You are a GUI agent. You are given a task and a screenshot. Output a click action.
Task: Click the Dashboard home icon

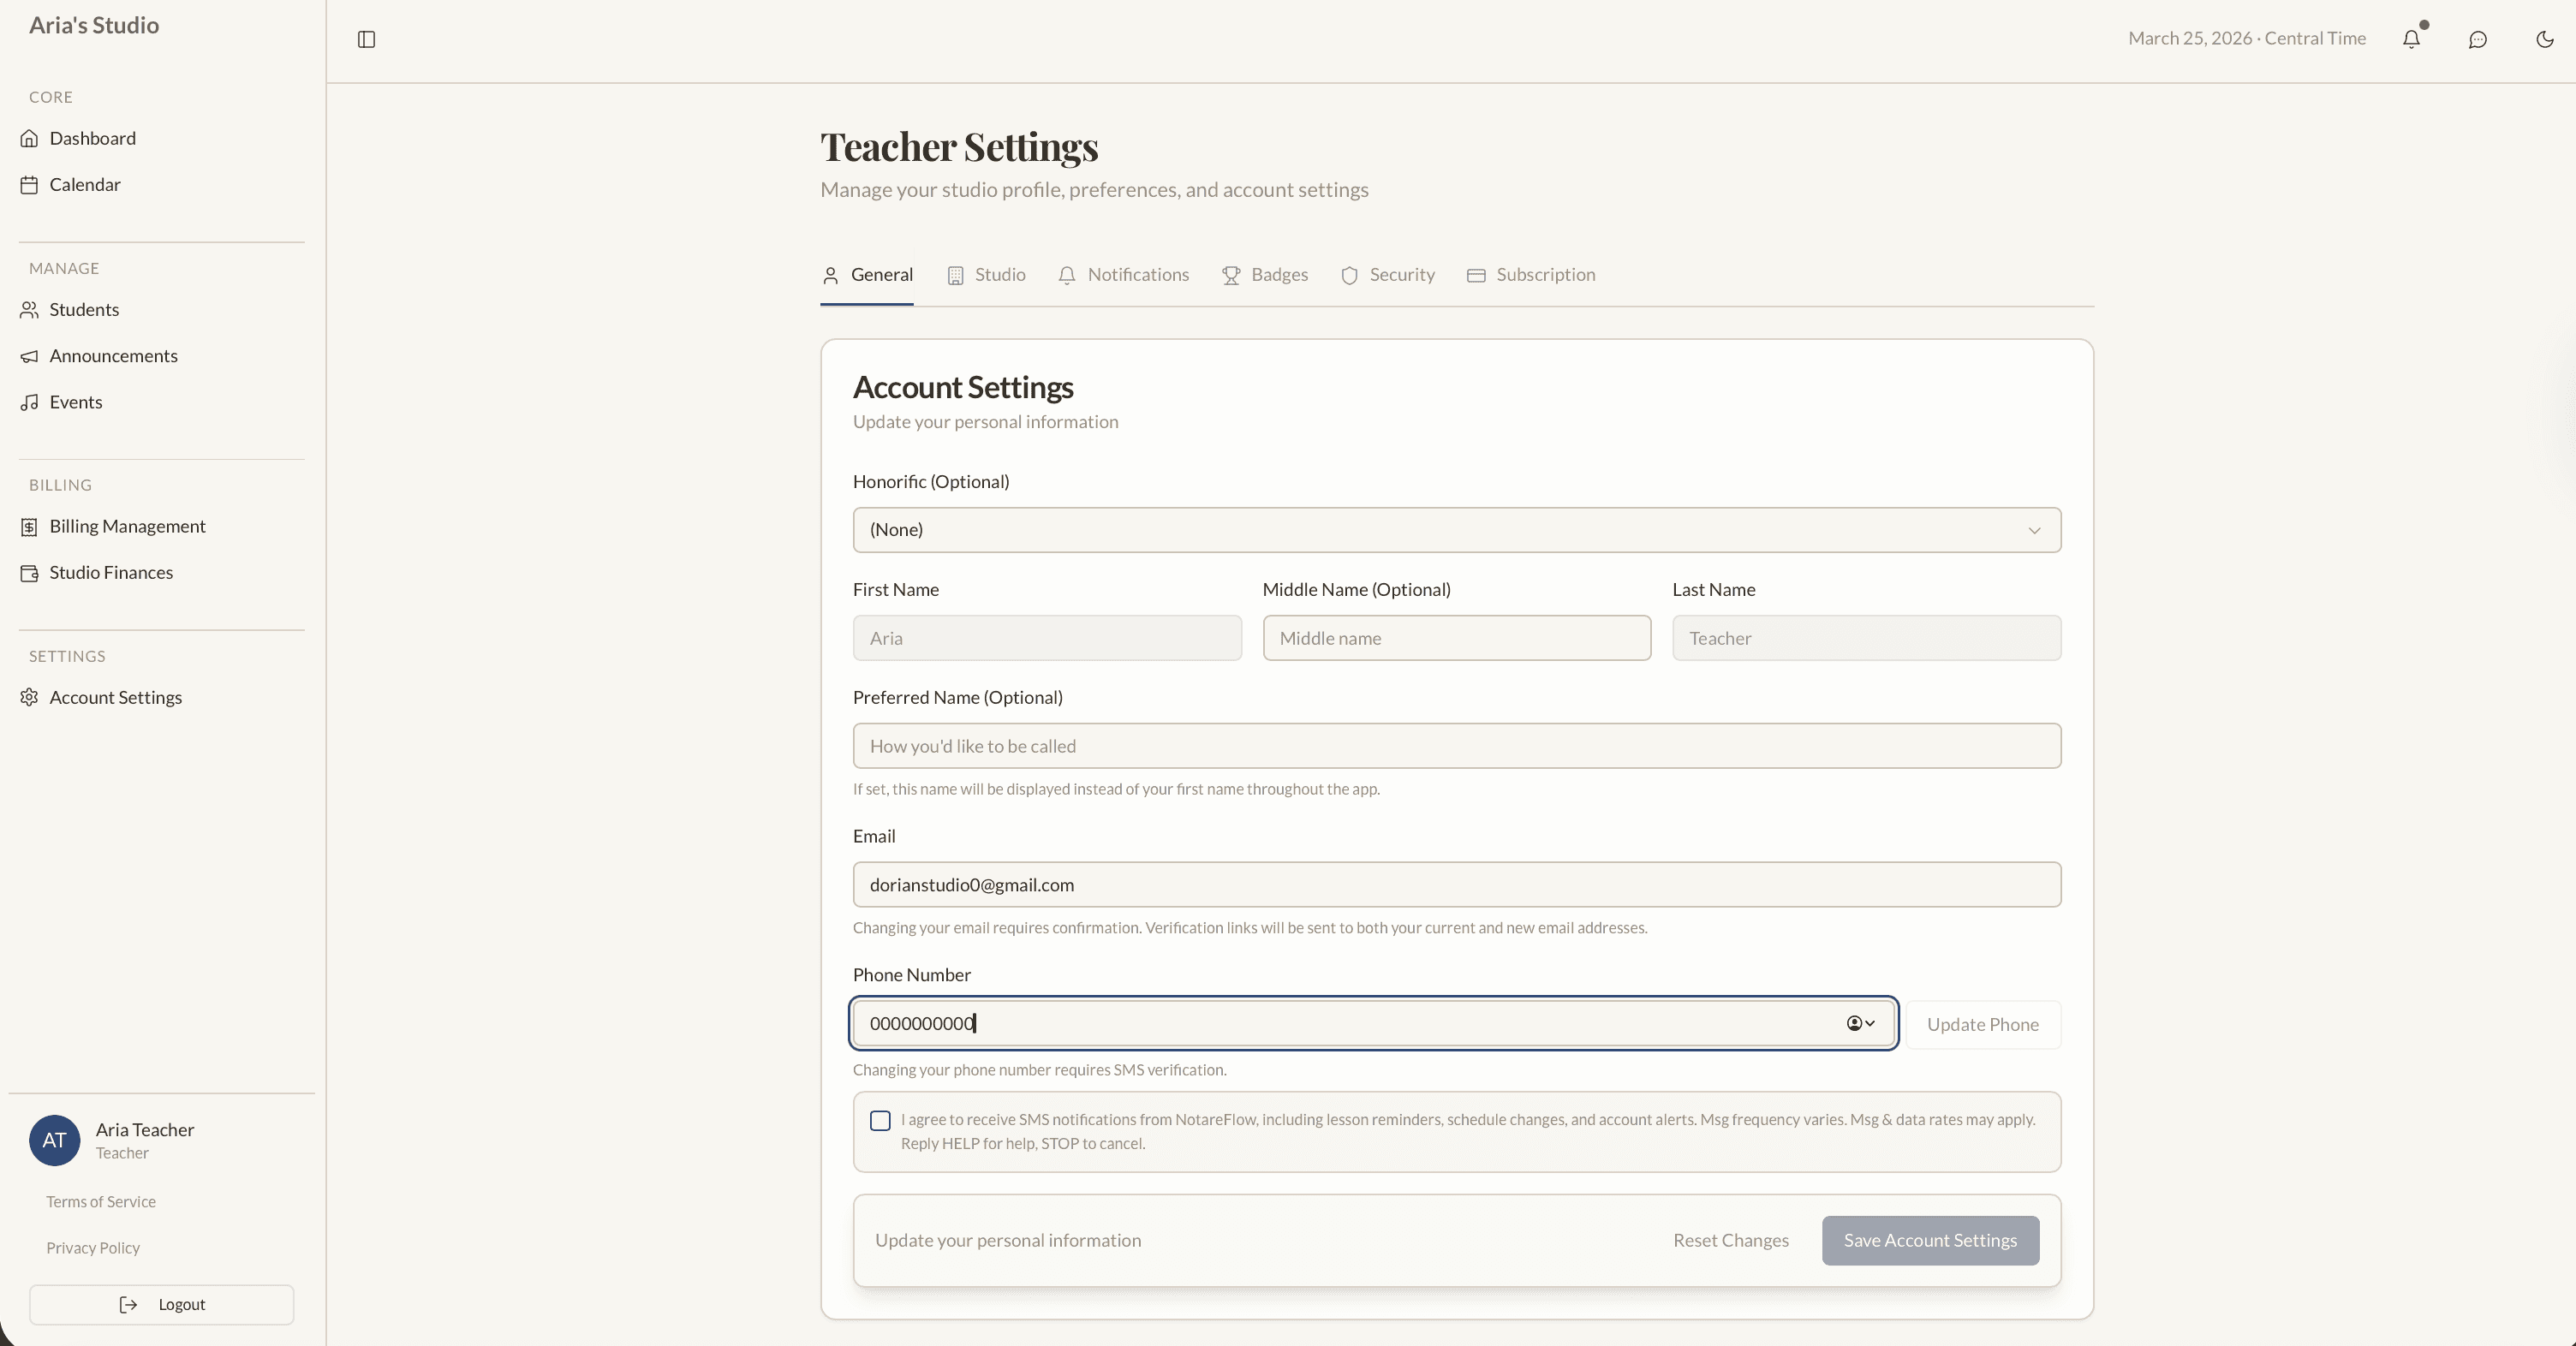click(30, 138)
